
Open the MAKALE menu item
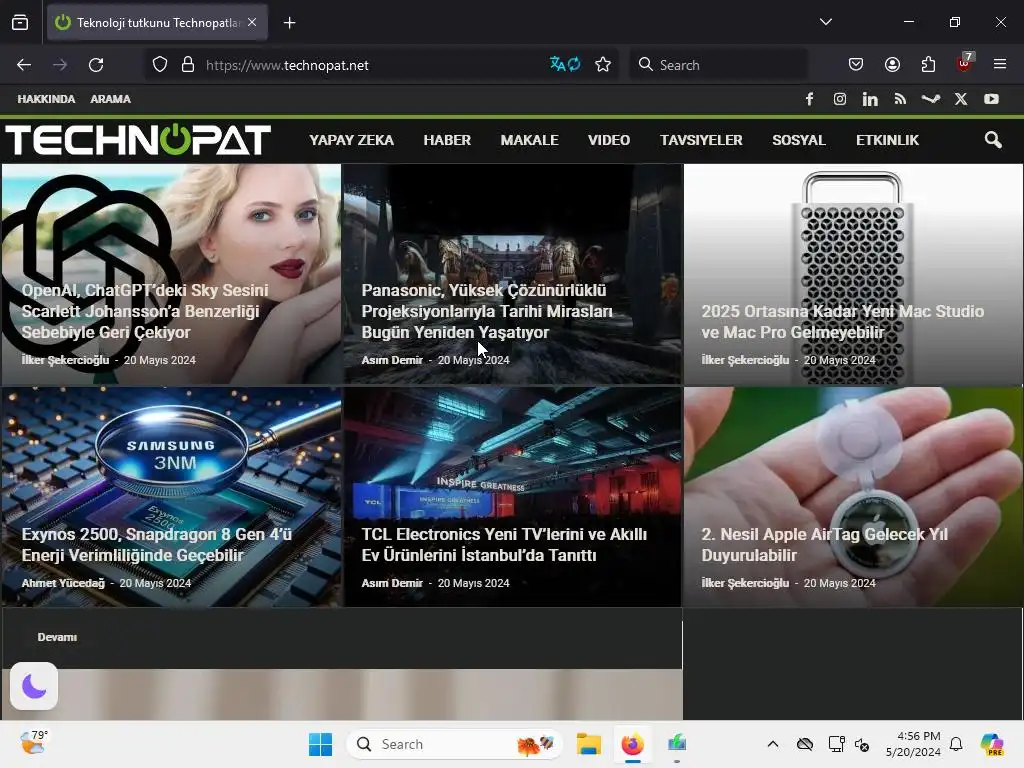tap(529, 140)
